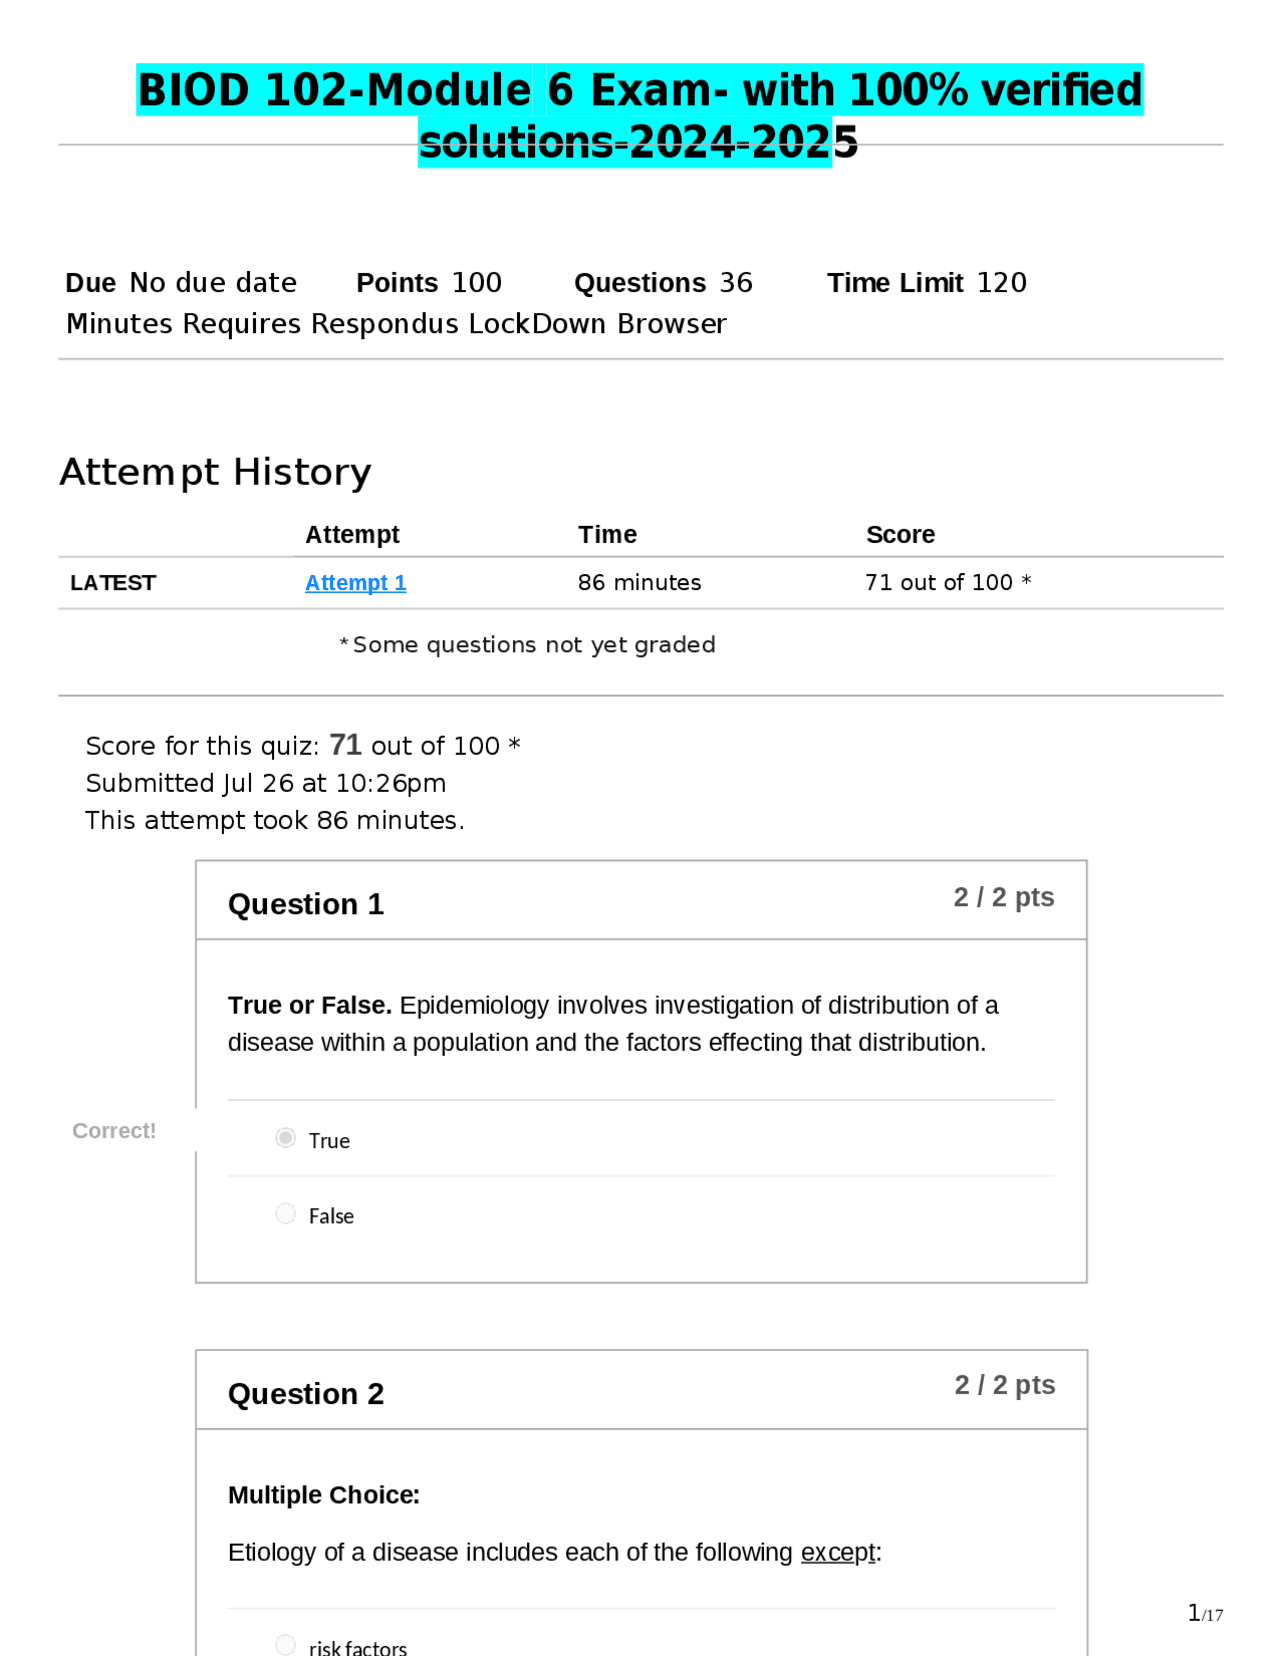Click the Question 1 points label

coord(1004,897)
